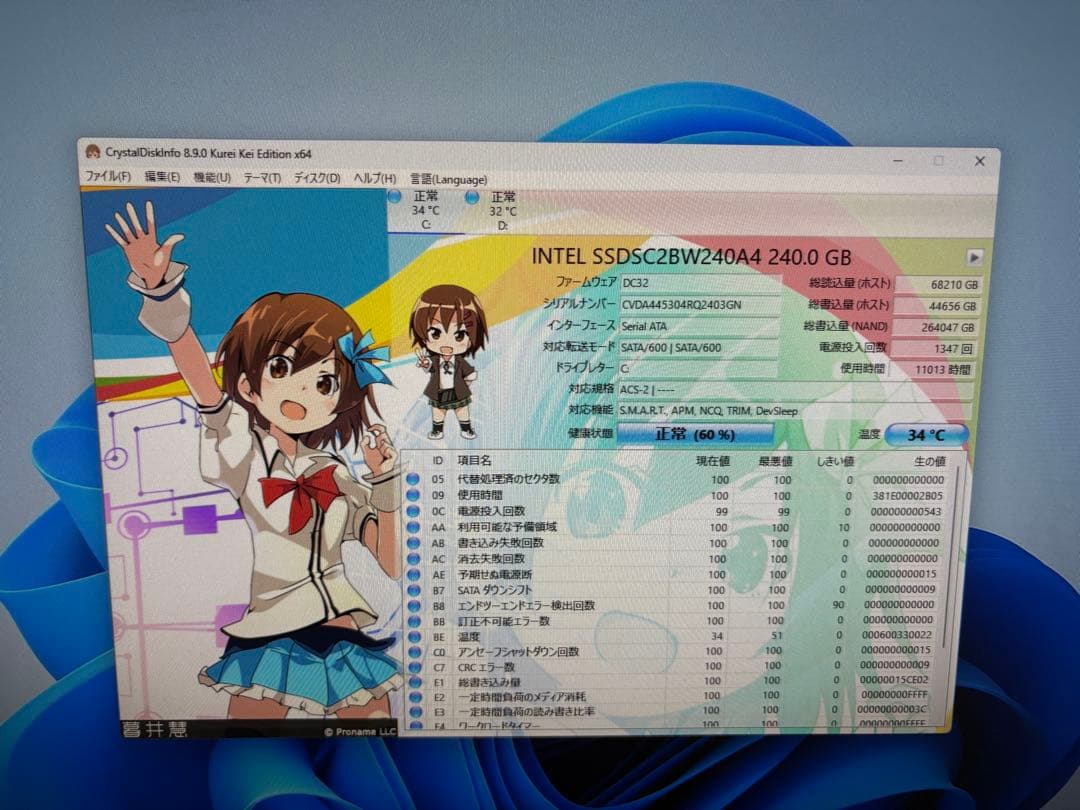
Task: Click the 正常 (60%) health status button
Action: pos(692,433)
